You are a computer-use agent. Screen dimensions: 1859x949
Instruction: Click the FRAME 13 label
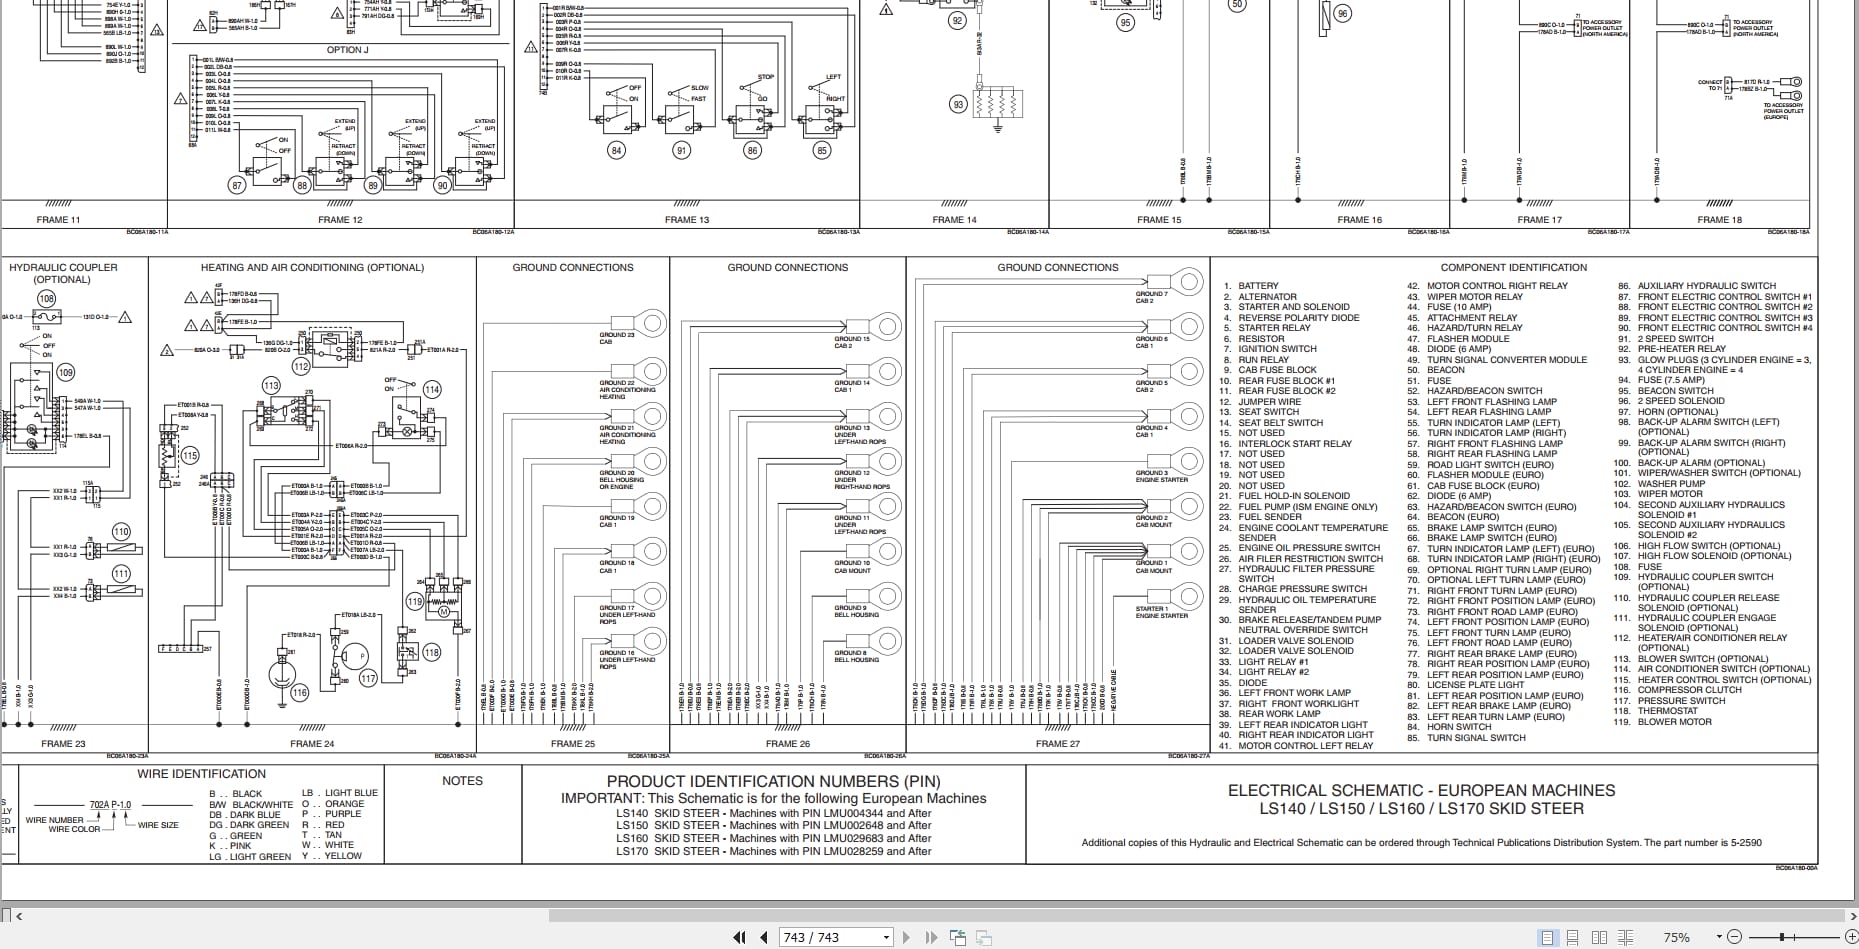click(687, 220)
